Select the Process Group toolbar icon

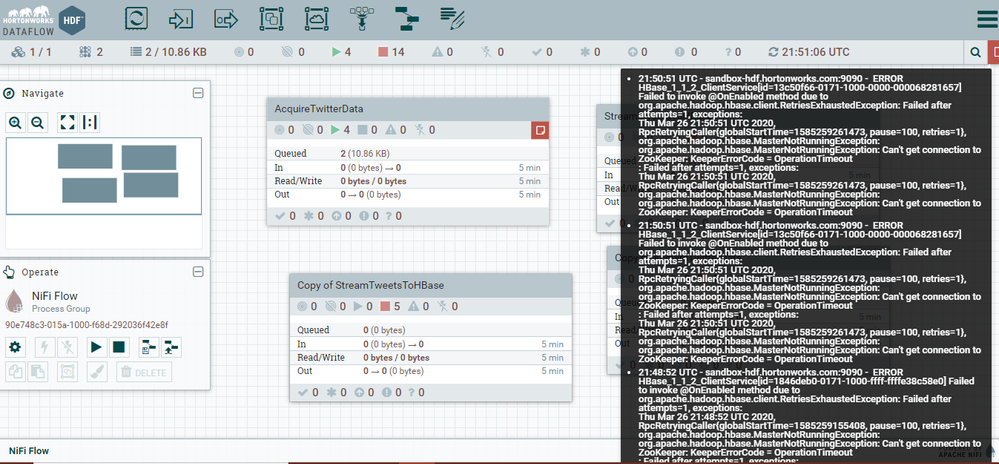tap(271, 19)
